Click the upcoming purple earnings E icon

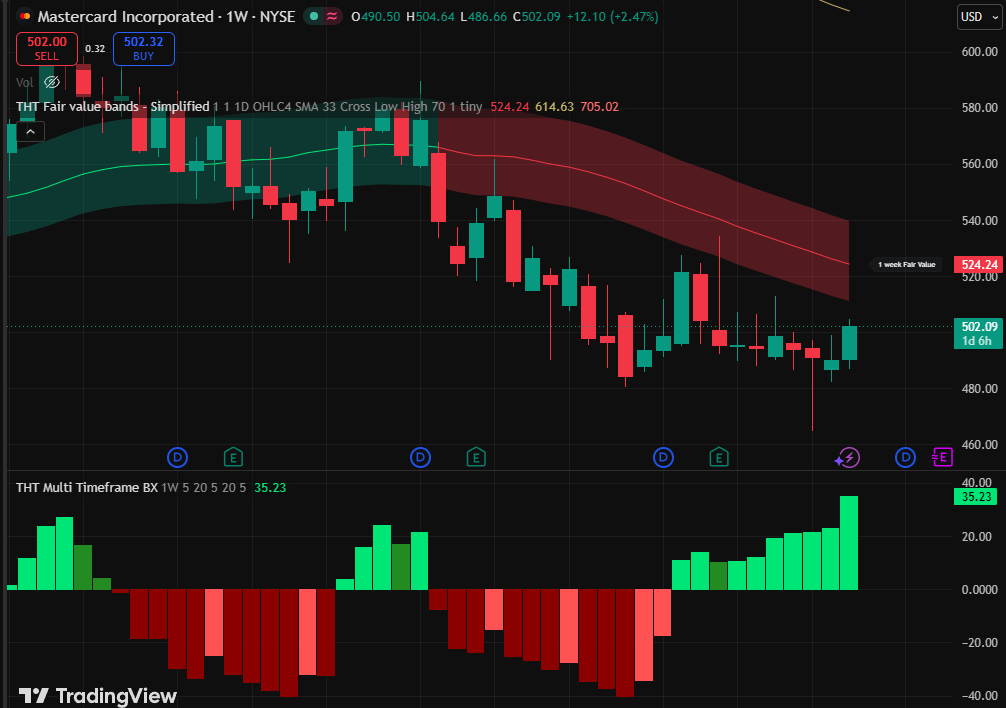point(942,457)
